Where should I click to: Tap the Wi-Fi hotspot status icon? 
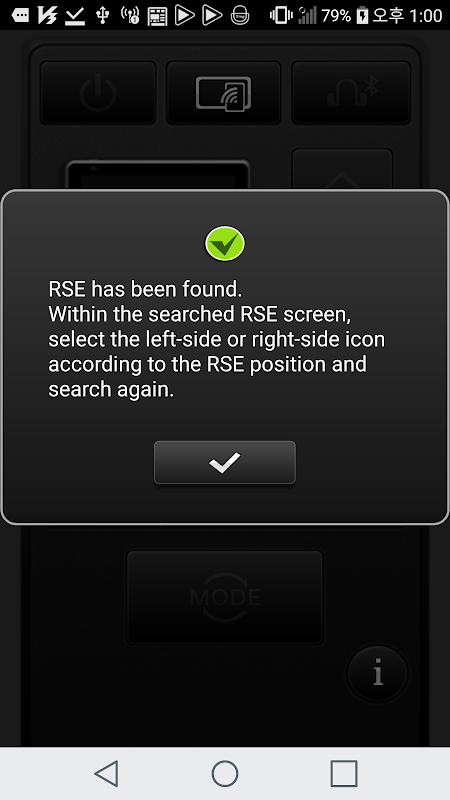pyautogui.click(x=130, y=16)
